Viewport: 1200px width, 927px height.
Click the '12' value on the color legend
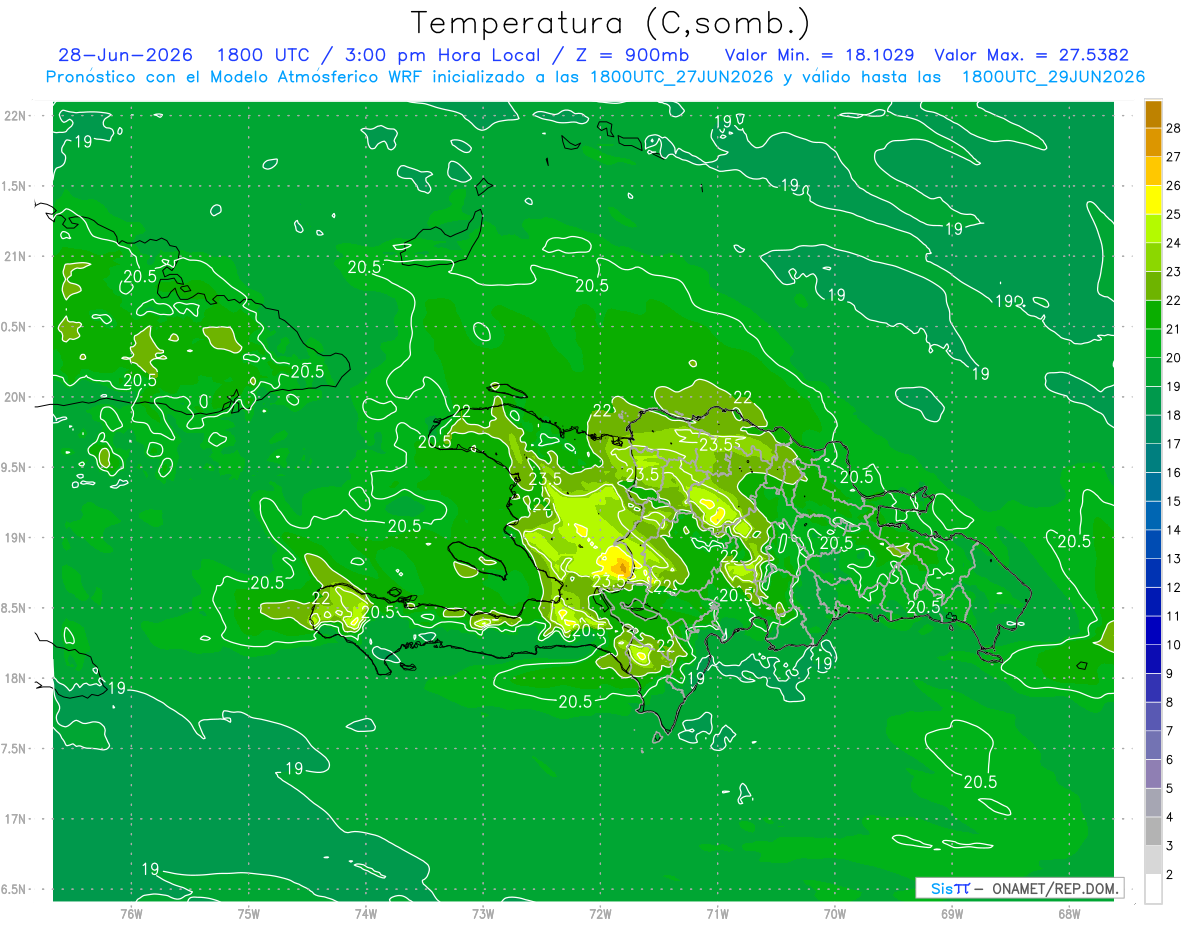1175,587
